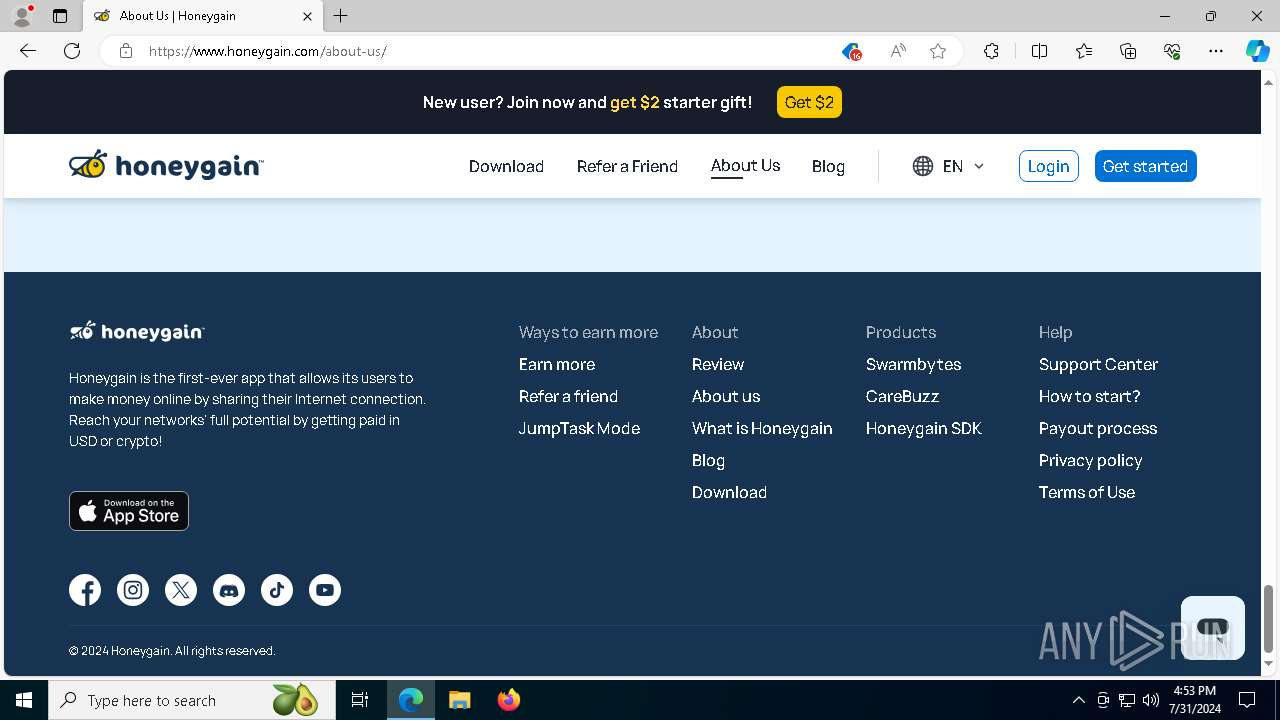Open Honeygain Facebook page icon
This screenshot has width=1280, height=720.
point(85,590)
